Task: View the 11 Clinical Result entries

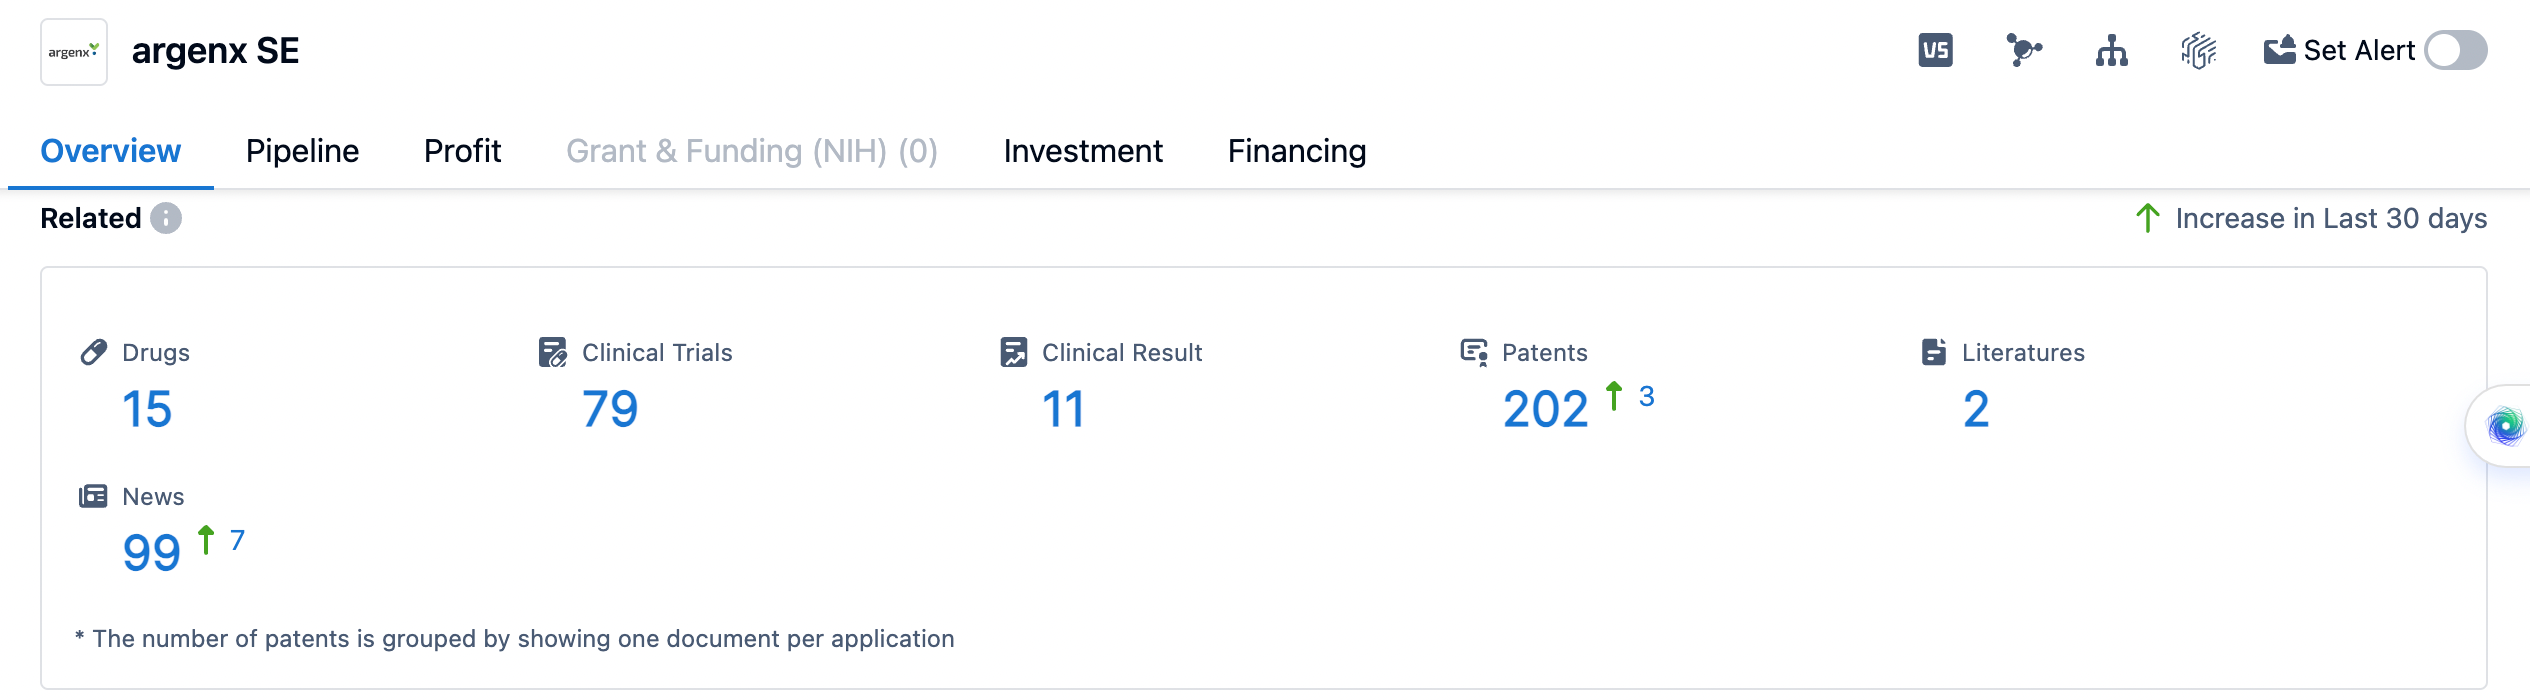Action: coord(1063,409)
